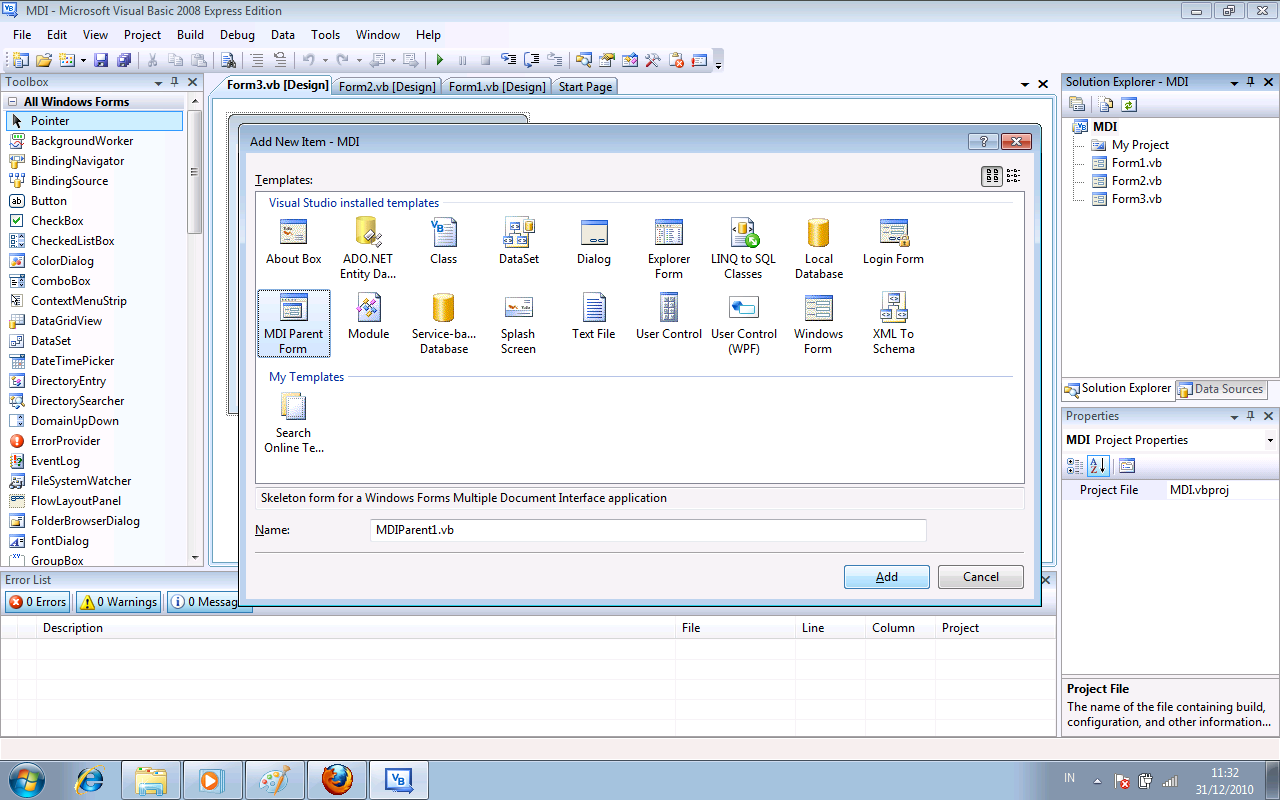Choose the User Control template
Screen dimensions: 1280x800
[x=668, y=317]
